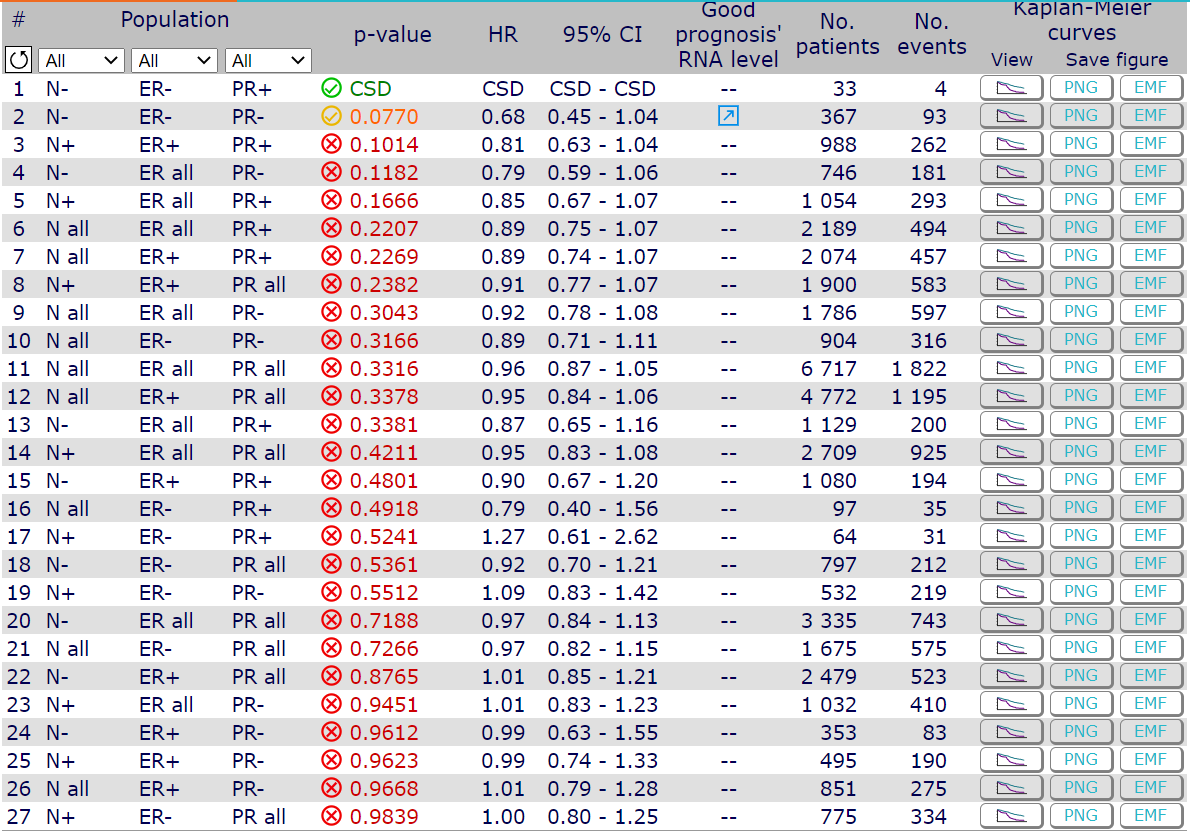Click the Population column header
This screenshot has width=1190, height=832.
pos(175,20)
